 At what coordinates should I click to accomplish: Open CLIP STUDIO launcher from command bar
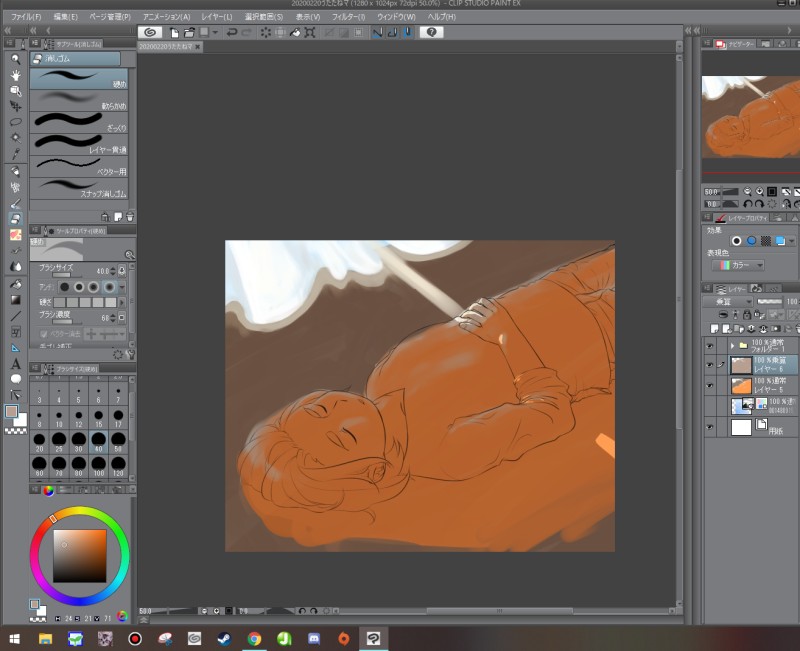tap(150, 32)
